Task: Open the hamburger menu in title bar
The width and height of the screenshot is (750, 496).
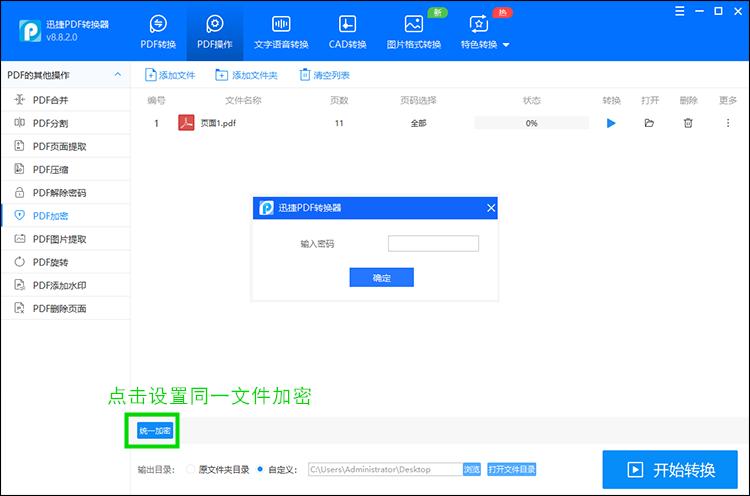Action: pos(679,11)
